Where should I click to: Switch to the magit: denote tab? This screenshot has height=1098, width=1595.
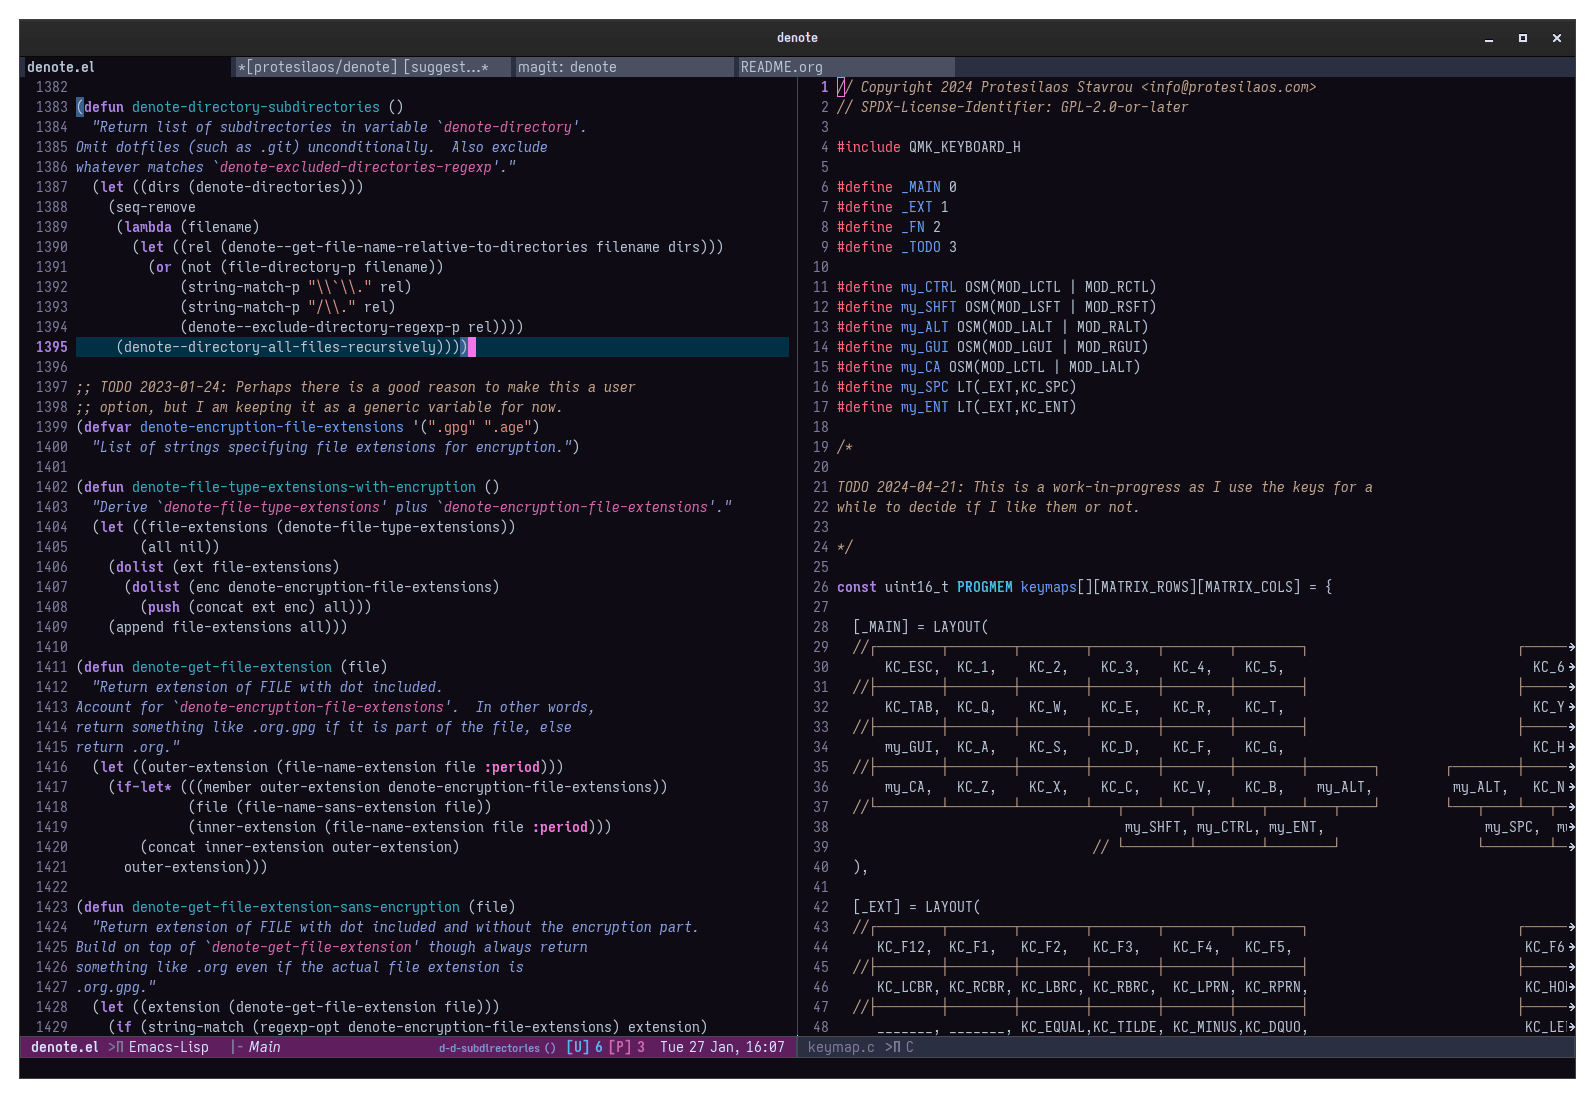click(x=567, y=67)
